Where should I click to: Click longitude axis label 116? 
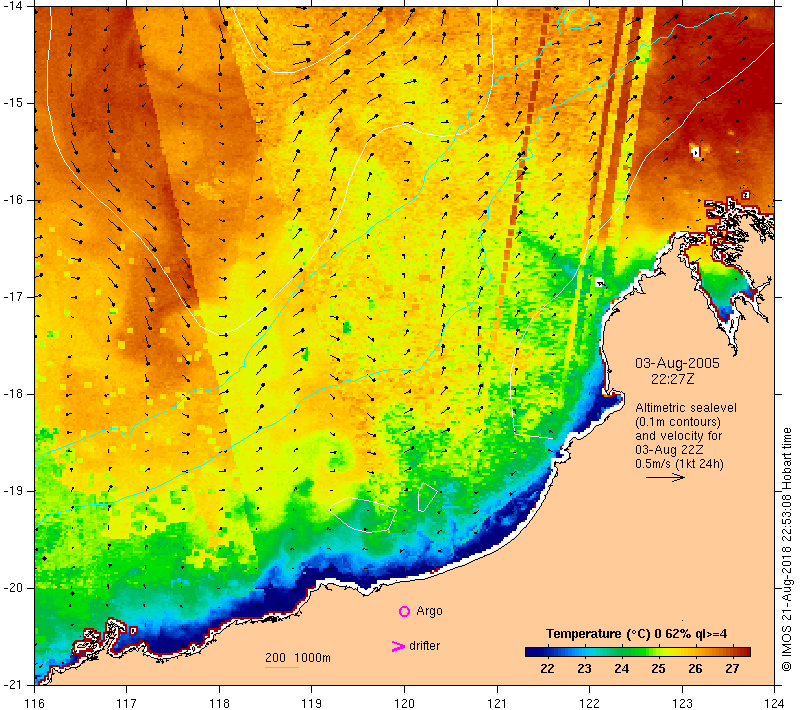[x=34, y=703]
